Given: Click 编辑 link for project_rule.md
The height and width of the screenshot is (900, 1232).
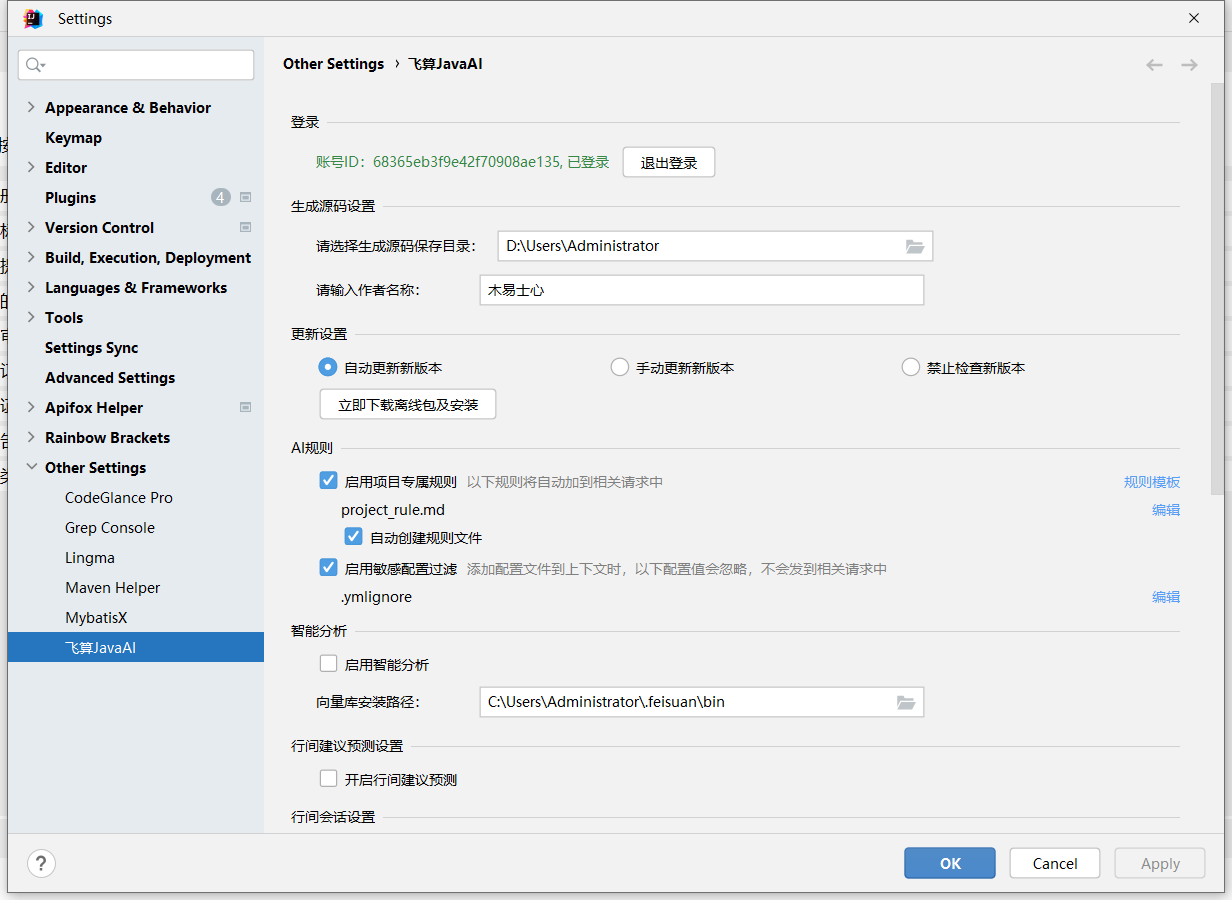Looking at the screenshot, I should pyautogui.click(x=1166, y=509).
